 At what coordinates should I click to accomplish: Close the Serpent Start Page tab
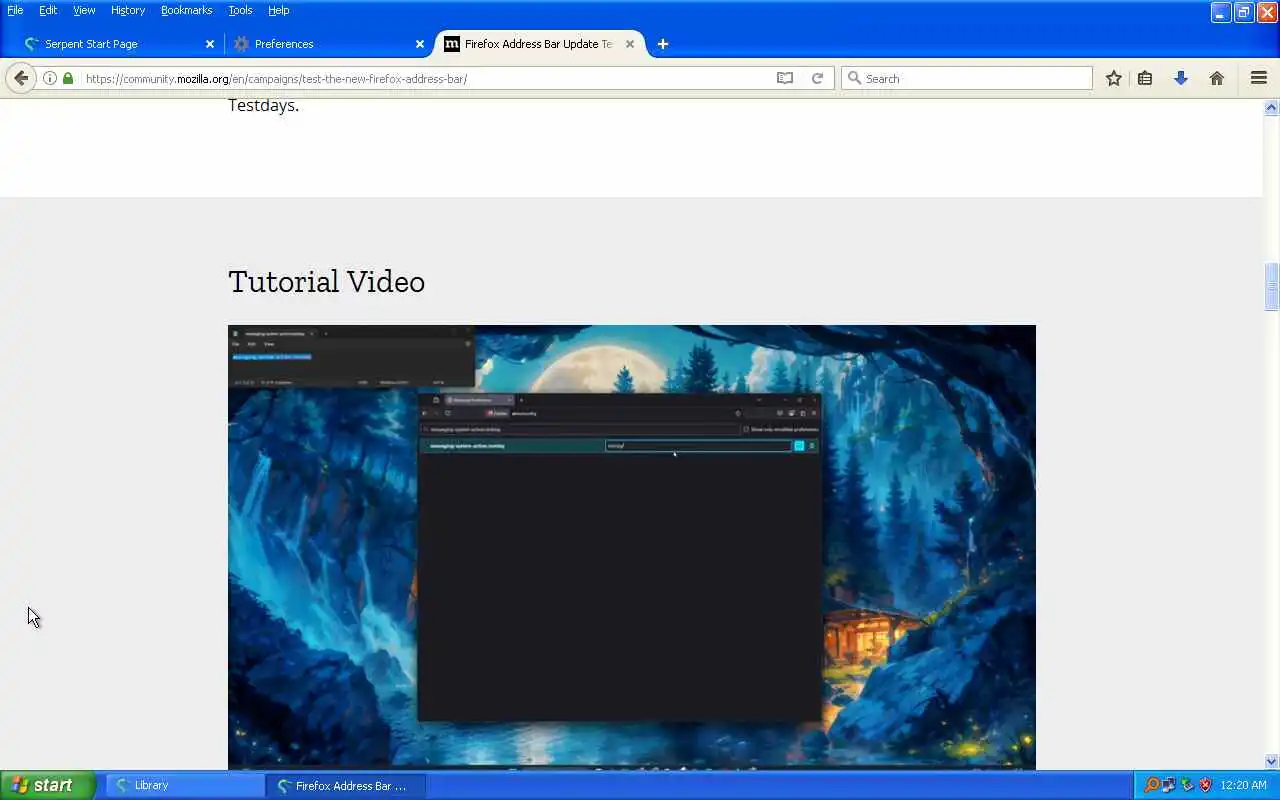(210, 44)
